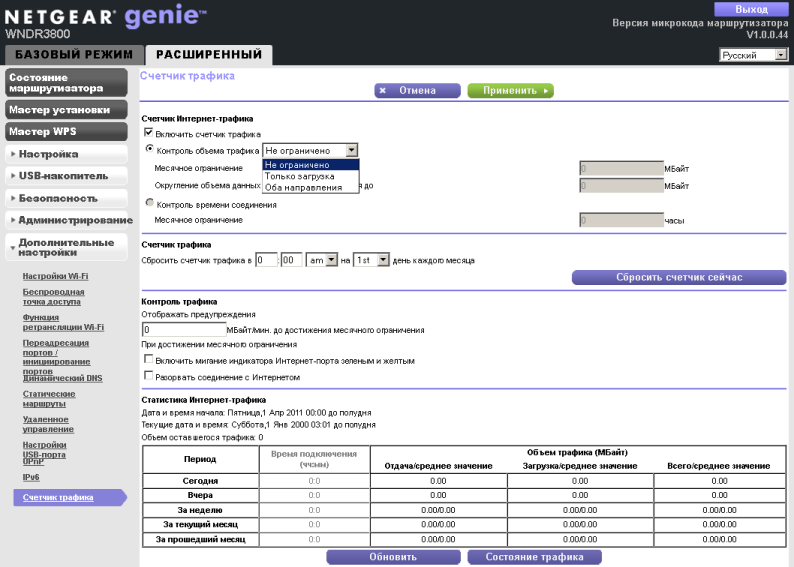The width and height of the screenshot is (794, 567).
Task: Click the Отмена button
Action: pos(417,91)
